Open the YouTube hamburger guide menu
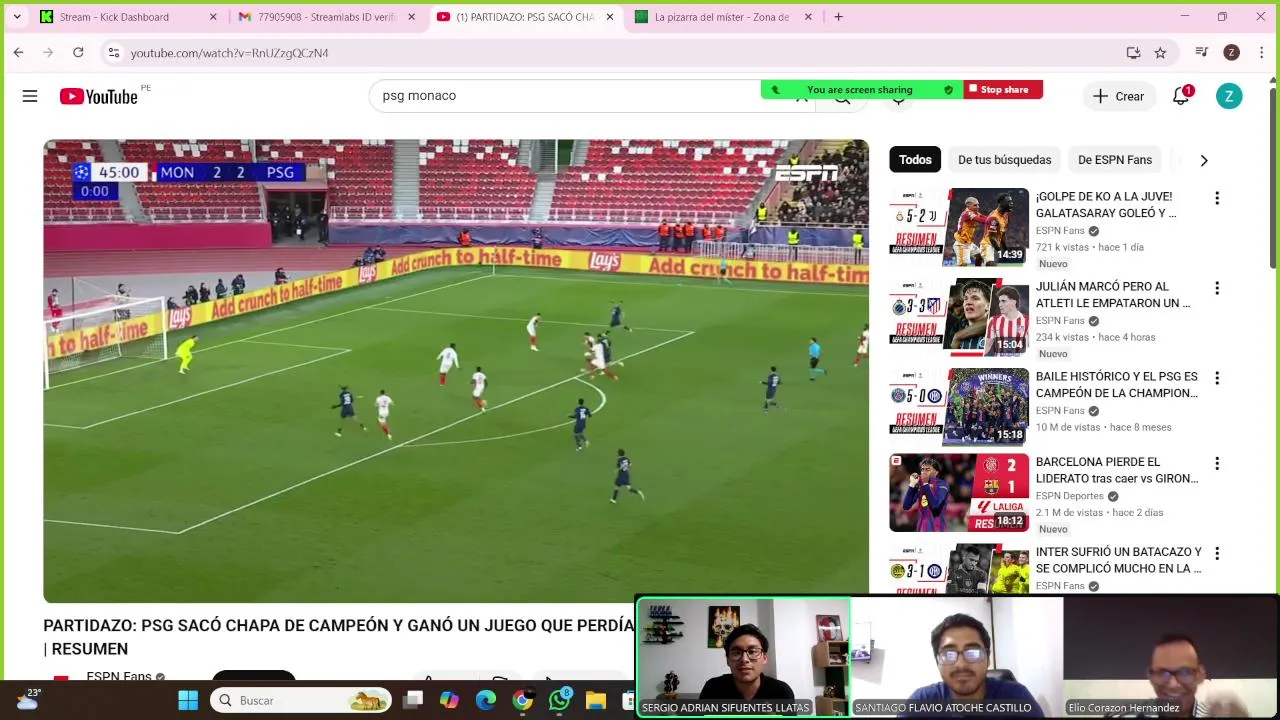The height and width of the screenshot is (720, 1280). pos(30,96)
